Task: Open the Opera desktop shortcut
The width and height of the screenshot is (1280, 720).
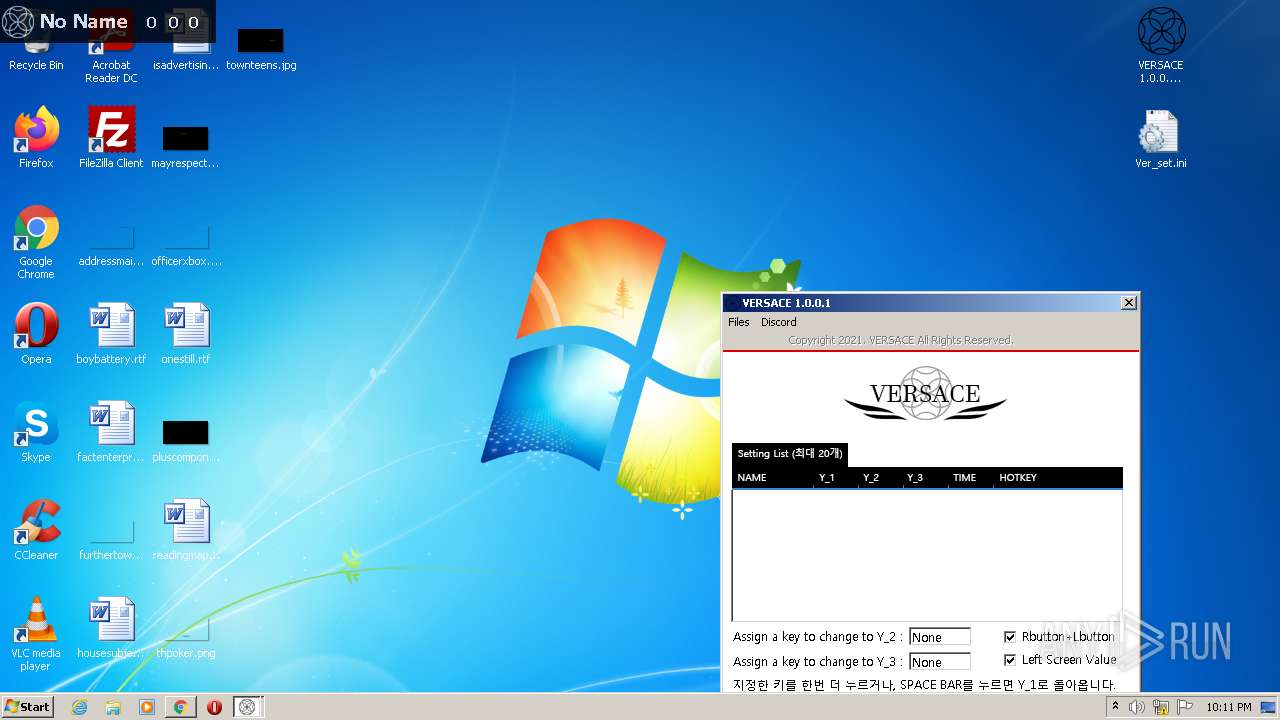Action: [36, 334]
